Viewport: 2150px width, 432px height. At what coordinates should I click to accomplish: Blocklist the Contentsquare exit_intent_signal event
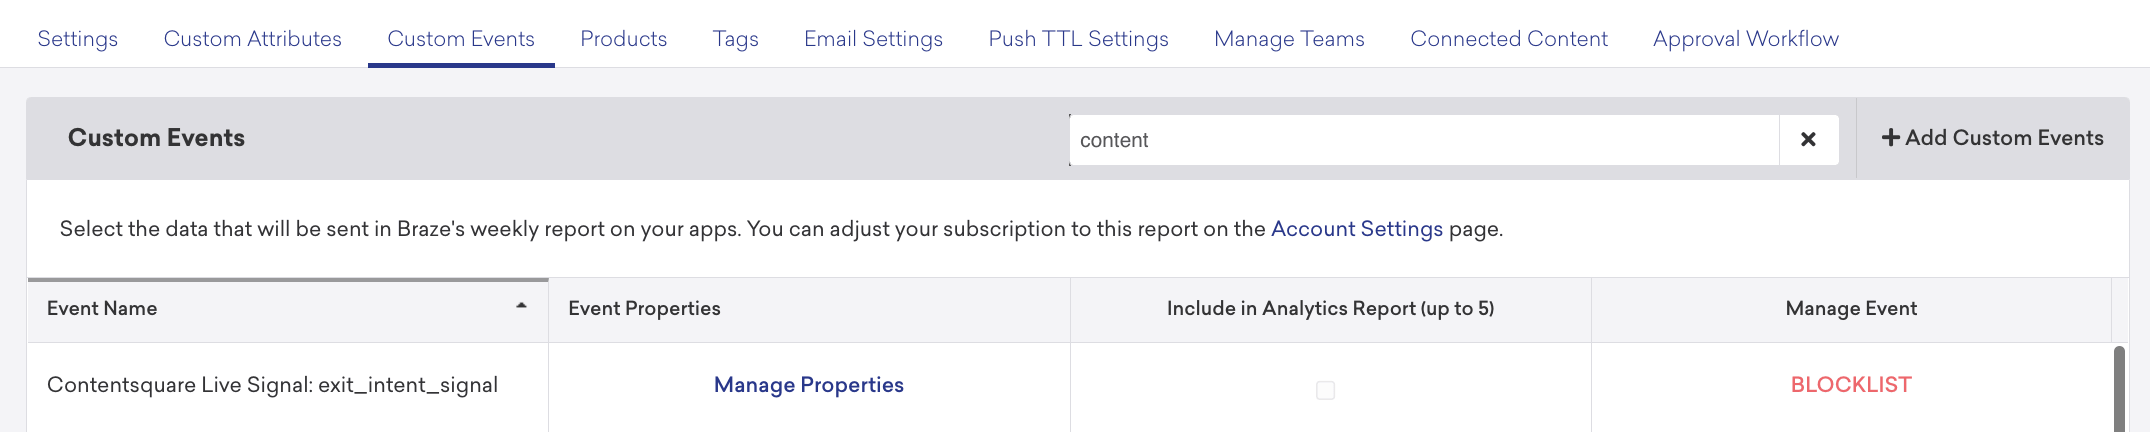1850,385
